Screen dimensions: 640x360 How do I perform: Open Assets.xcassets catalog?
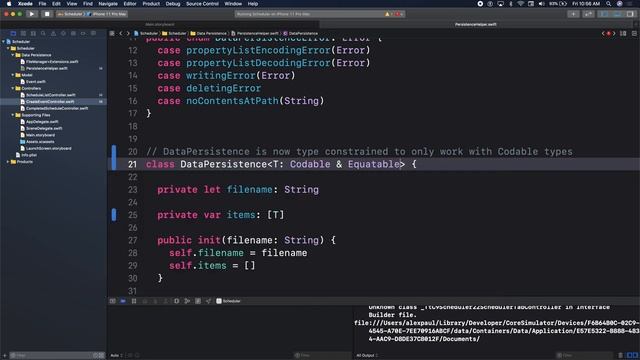pos(37,142)
